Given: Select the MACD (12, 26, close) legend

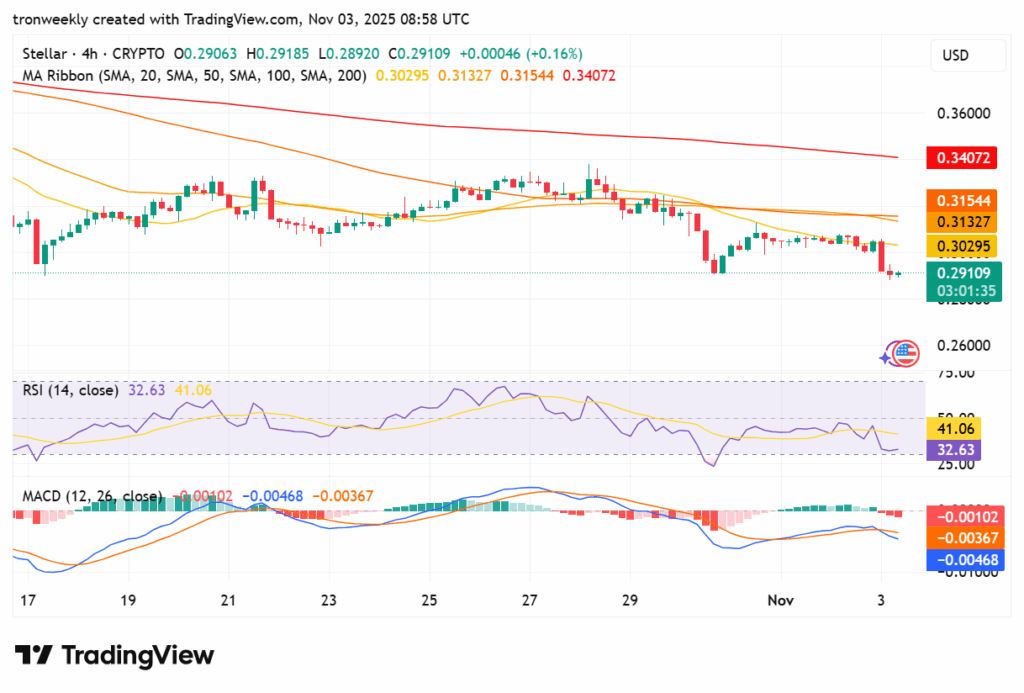Looking at the screenshot, I should 93,496.
